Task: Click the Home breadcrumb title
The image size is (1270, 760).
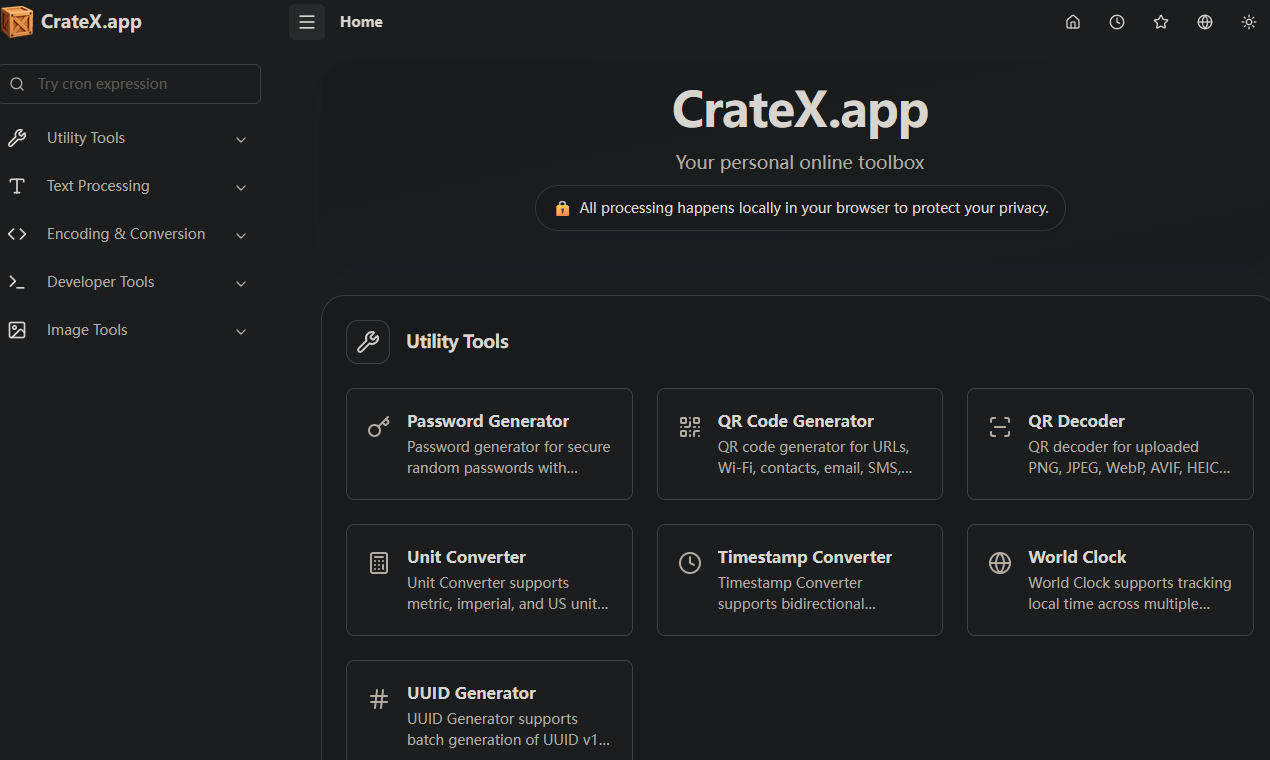Action: tap(361, 22)
